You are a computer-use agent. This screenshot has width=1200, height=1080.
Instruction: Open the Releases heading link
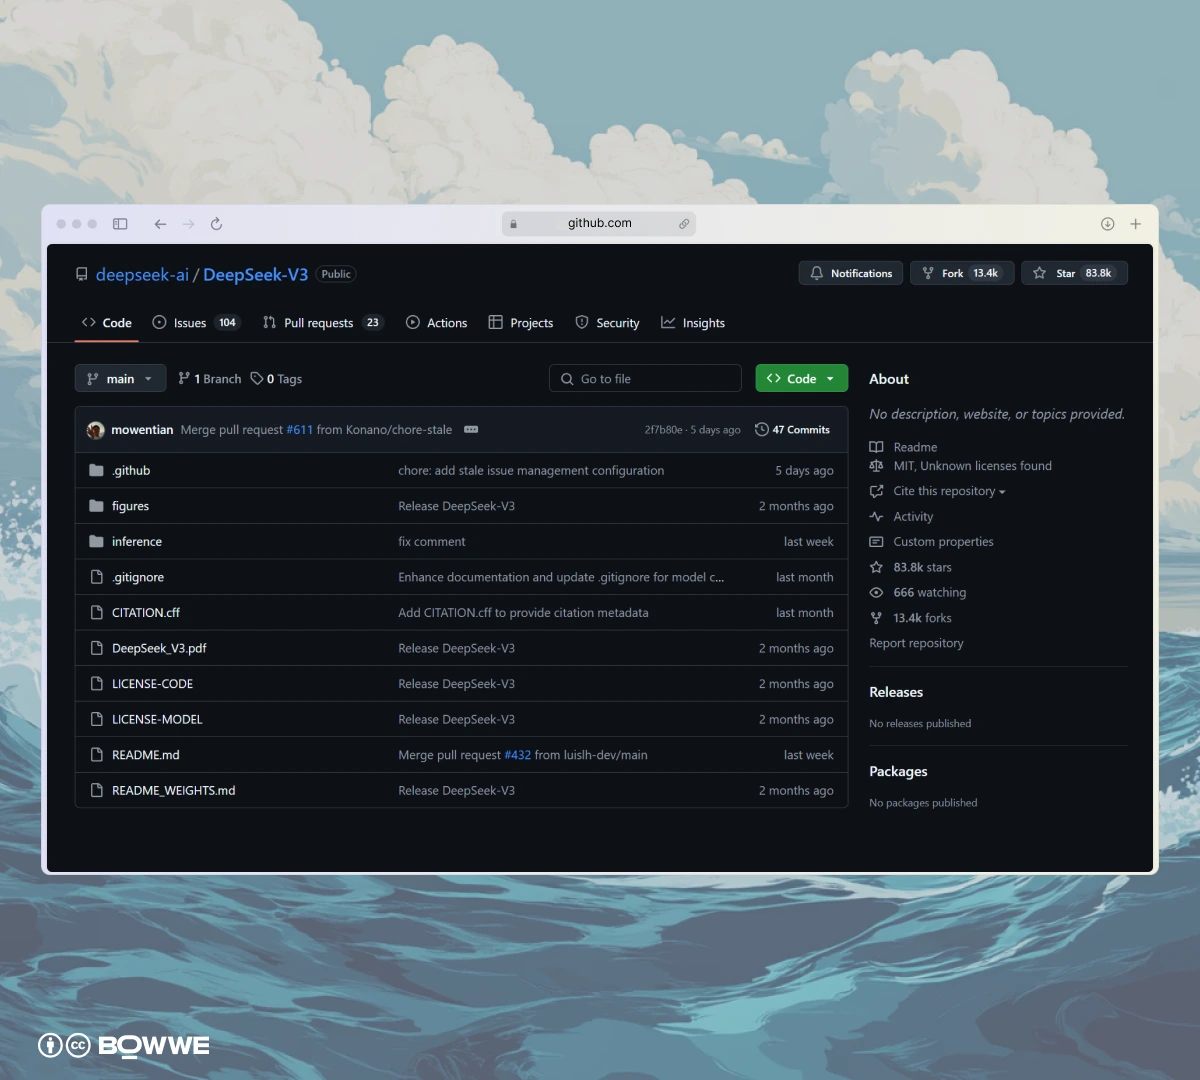click(x=896, y=692)
